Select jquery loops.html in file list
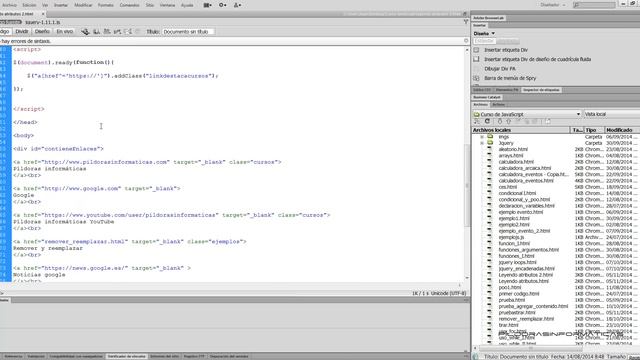This screenshot has height=360, width=640. click(518, 262)
